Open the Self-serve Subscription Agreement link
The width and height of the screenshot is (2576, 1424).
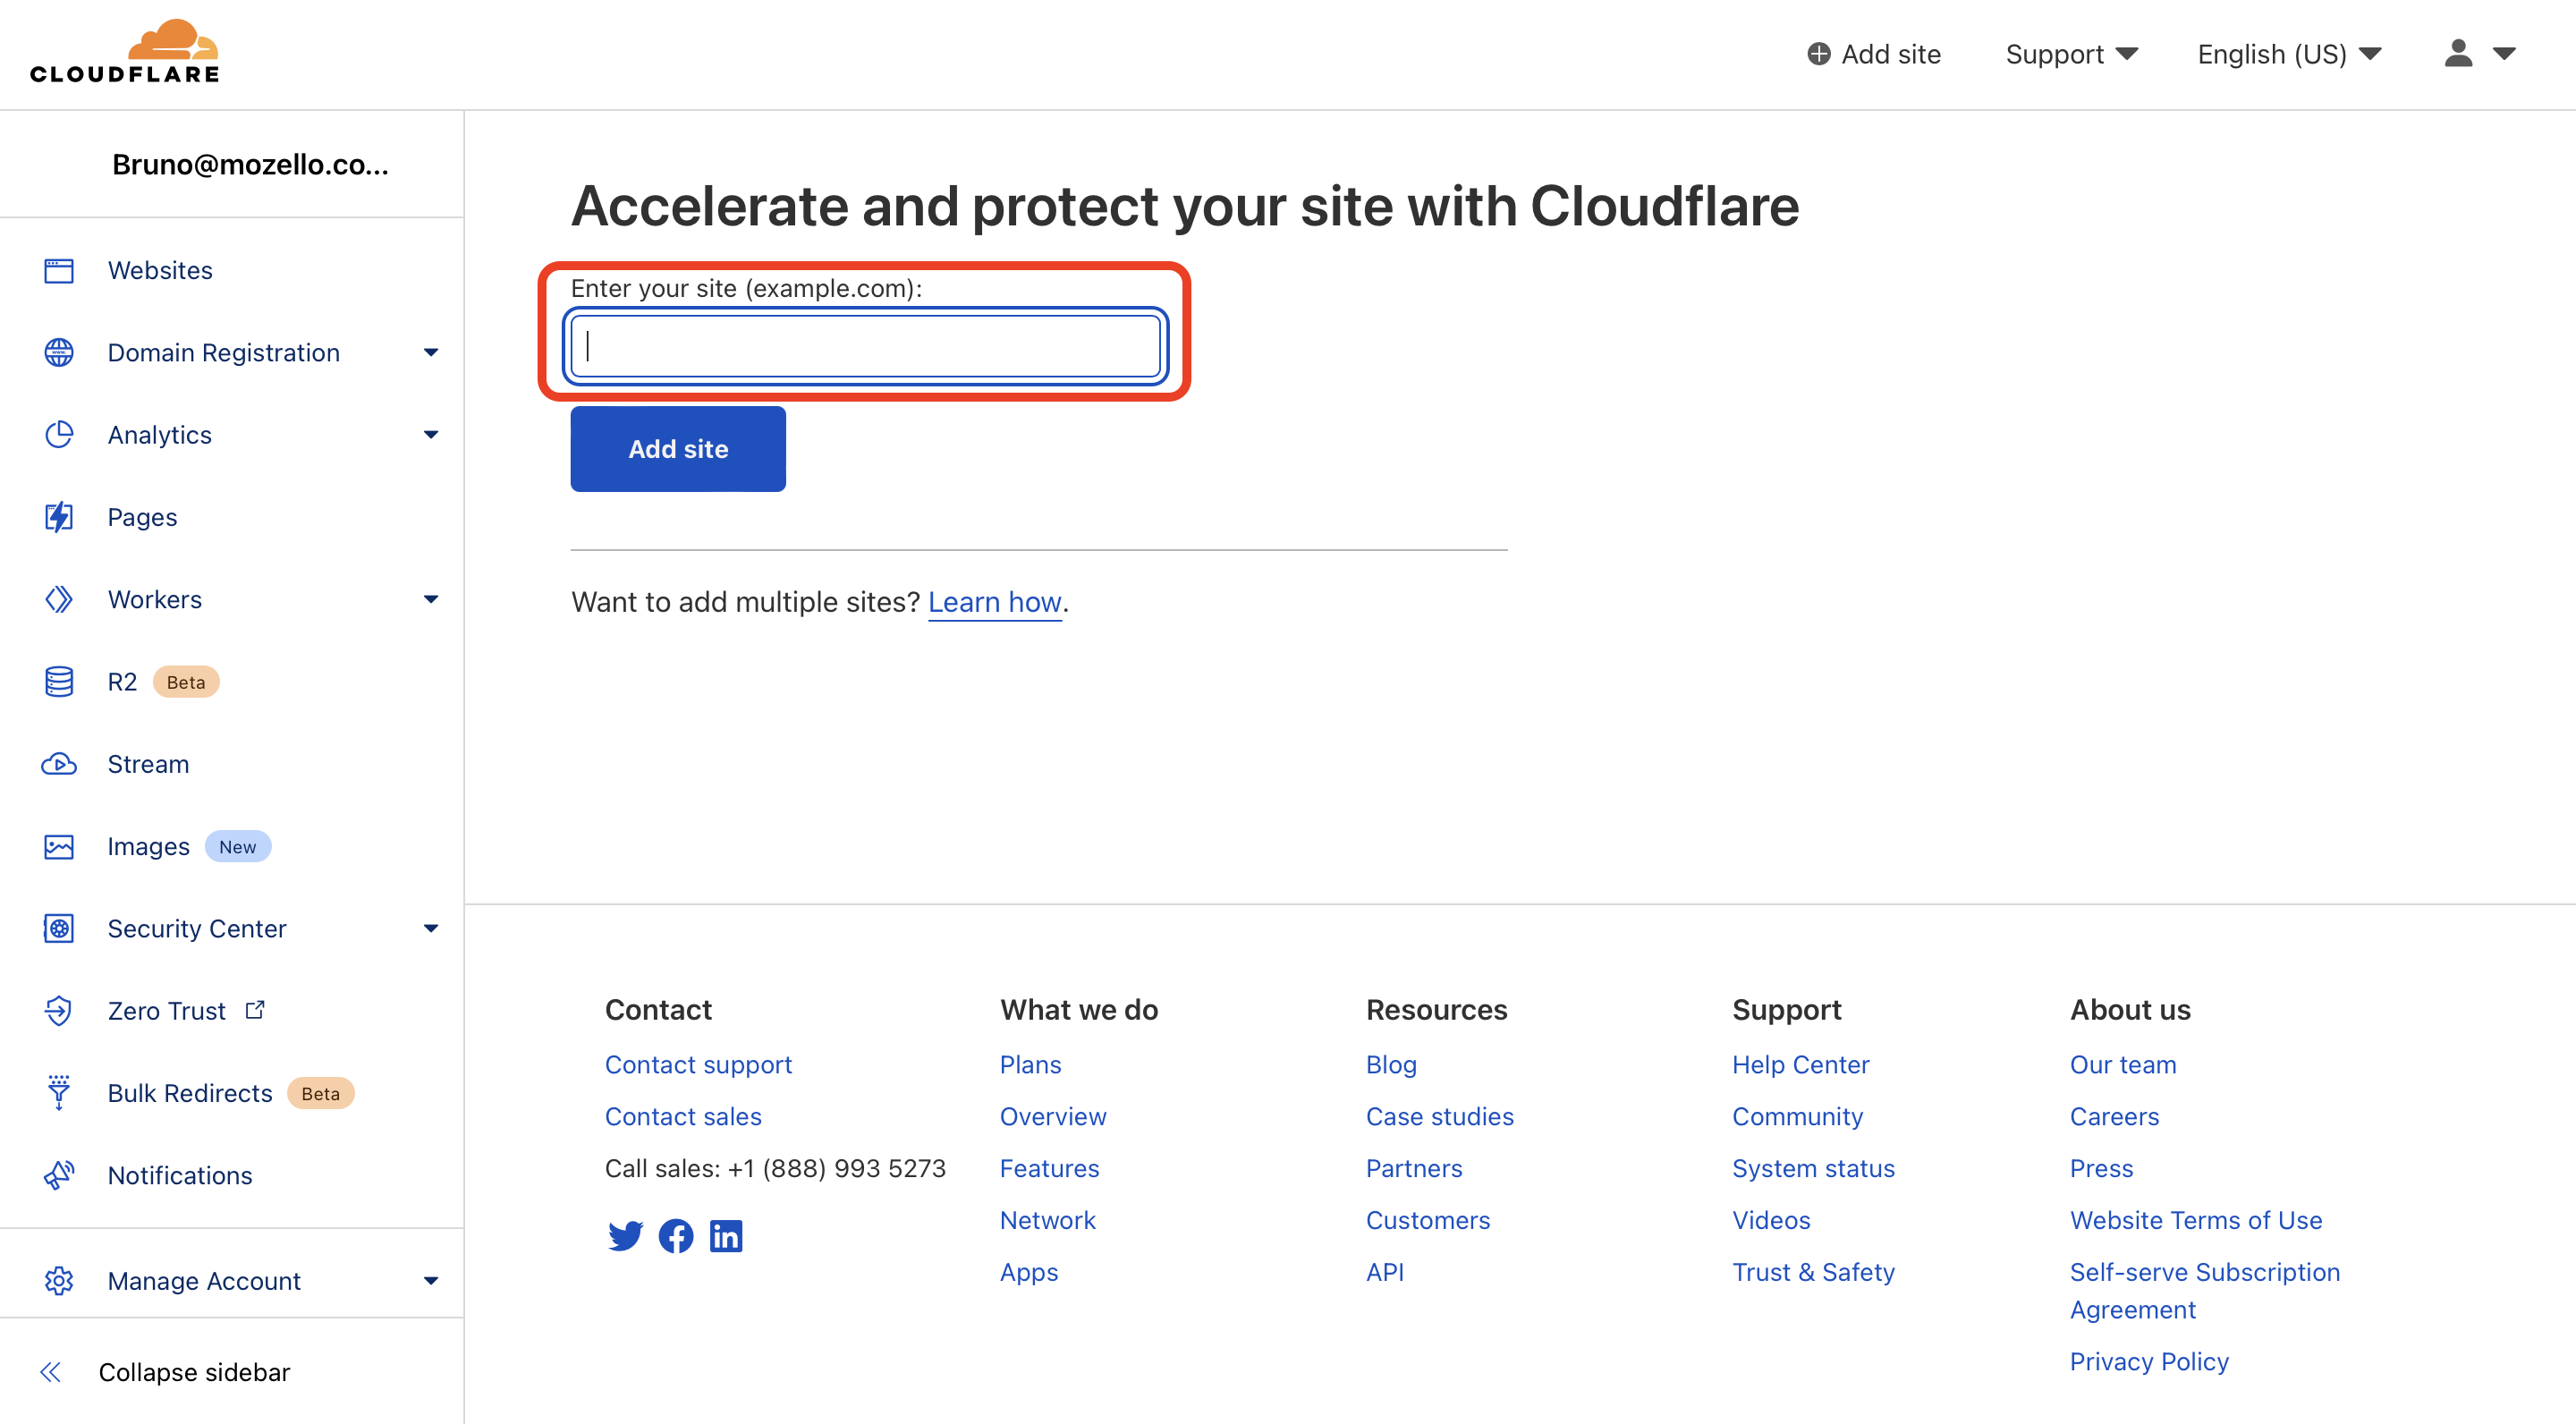click(2204, 1291)
